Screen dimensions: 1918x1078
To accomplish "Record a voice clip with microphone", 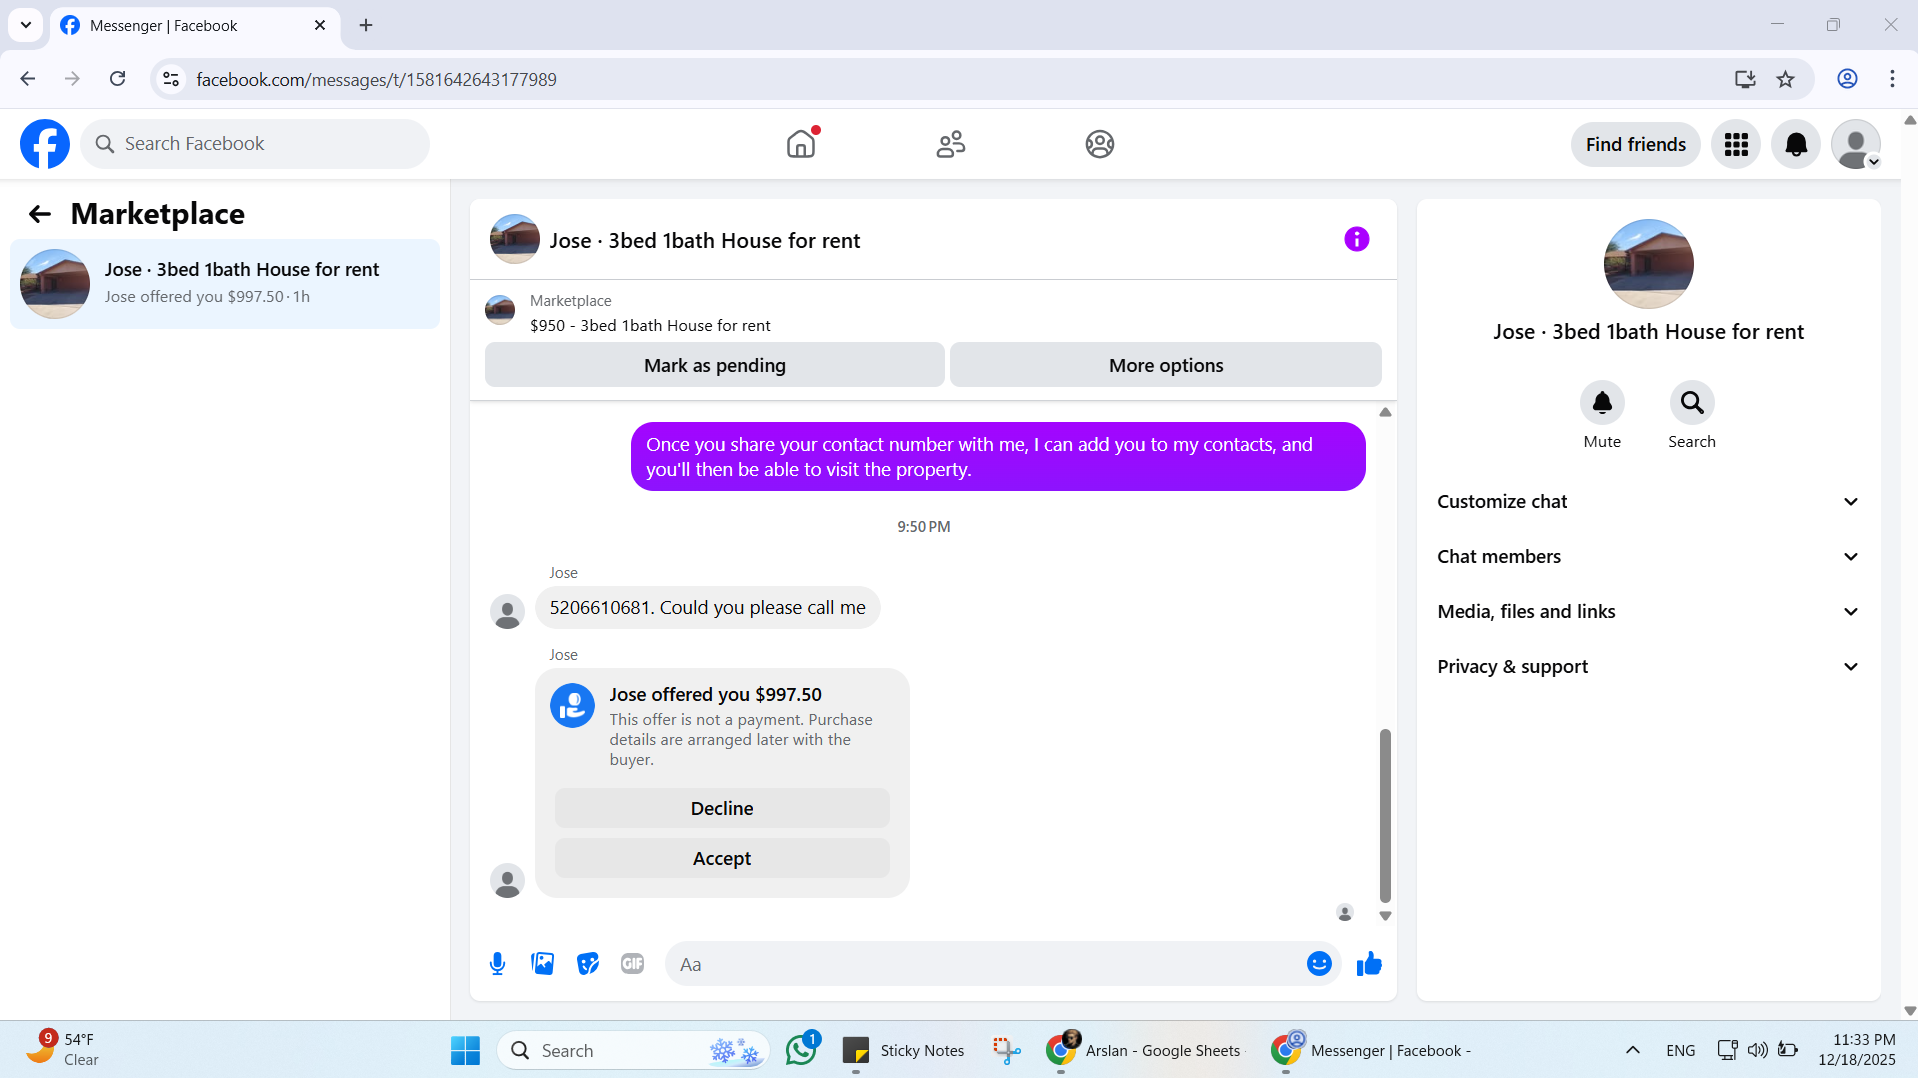I will (x=497, y=964).
